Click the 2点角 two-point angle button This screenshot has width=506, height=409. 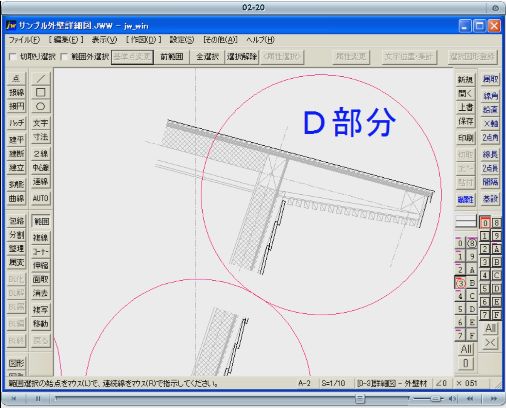pyautogui.click(x=490, y=137)
